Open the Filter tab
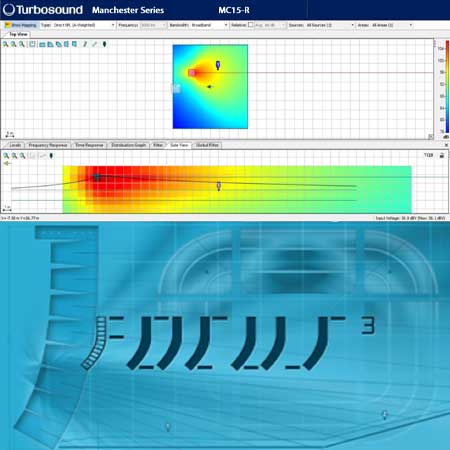The width and height of the screenshot is (450, 450). coord(158,145)
